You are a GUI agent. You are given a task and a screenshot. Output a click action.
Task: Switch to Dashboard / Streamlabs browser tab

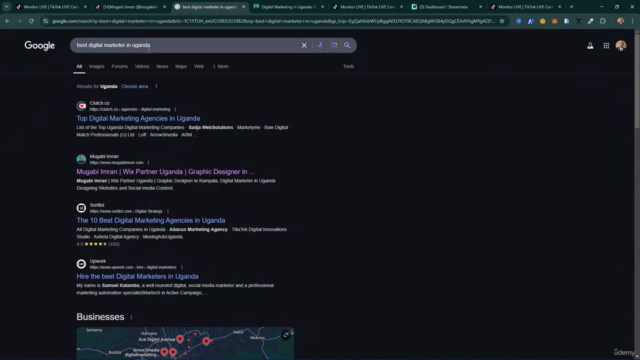(x=446, y=7)
